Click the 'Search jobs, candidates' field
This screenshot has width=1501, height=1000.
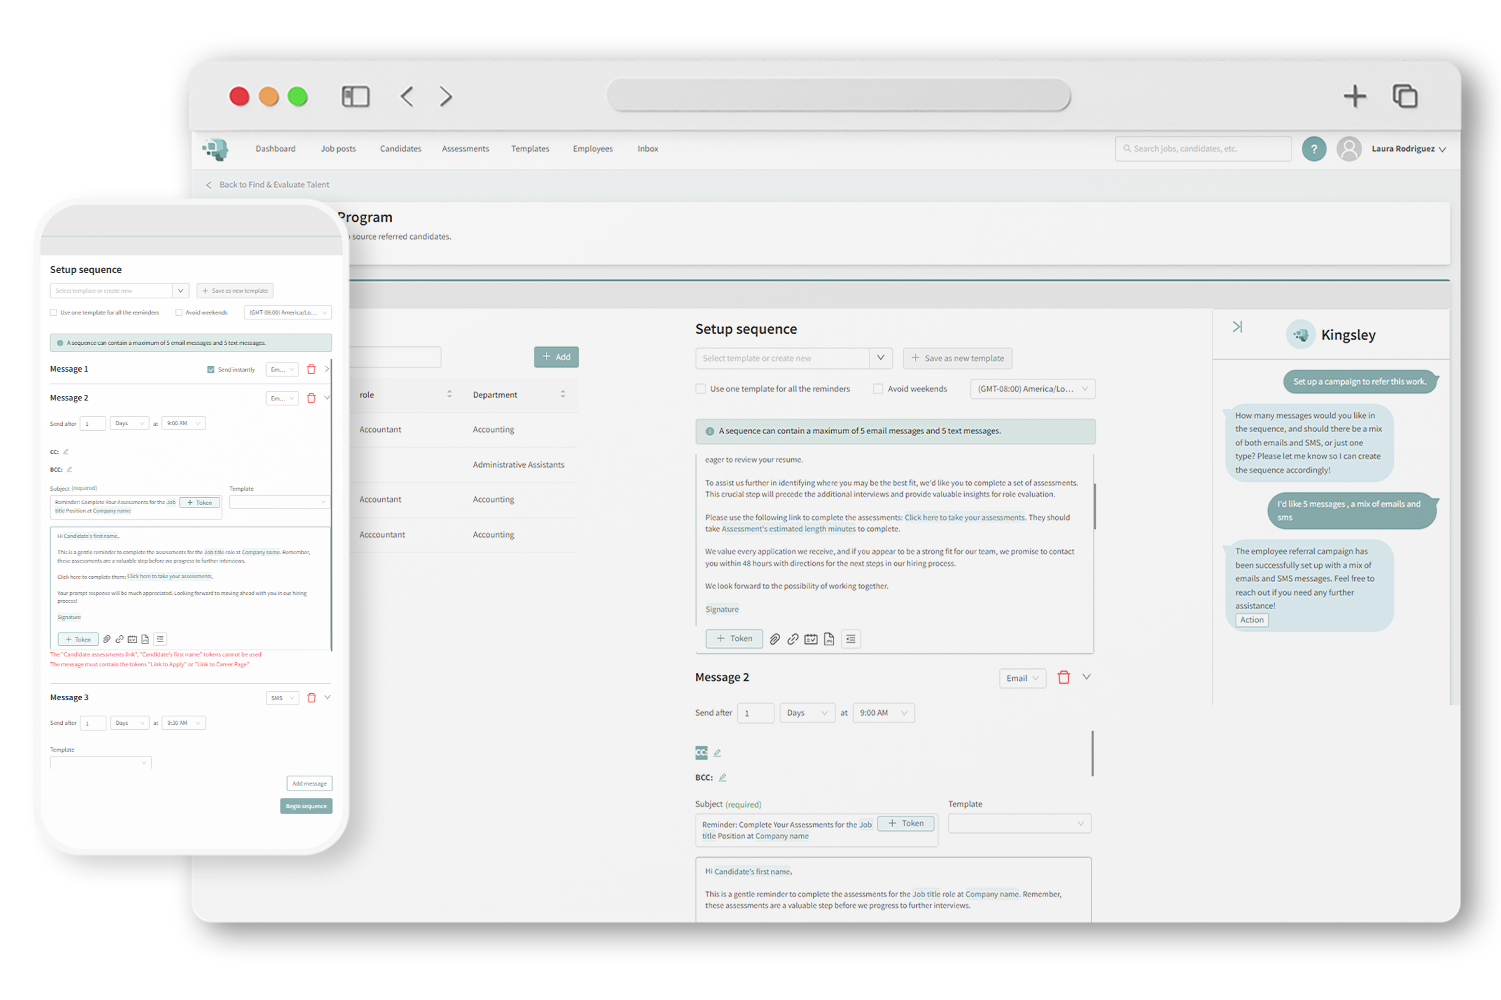(1202, 148)
